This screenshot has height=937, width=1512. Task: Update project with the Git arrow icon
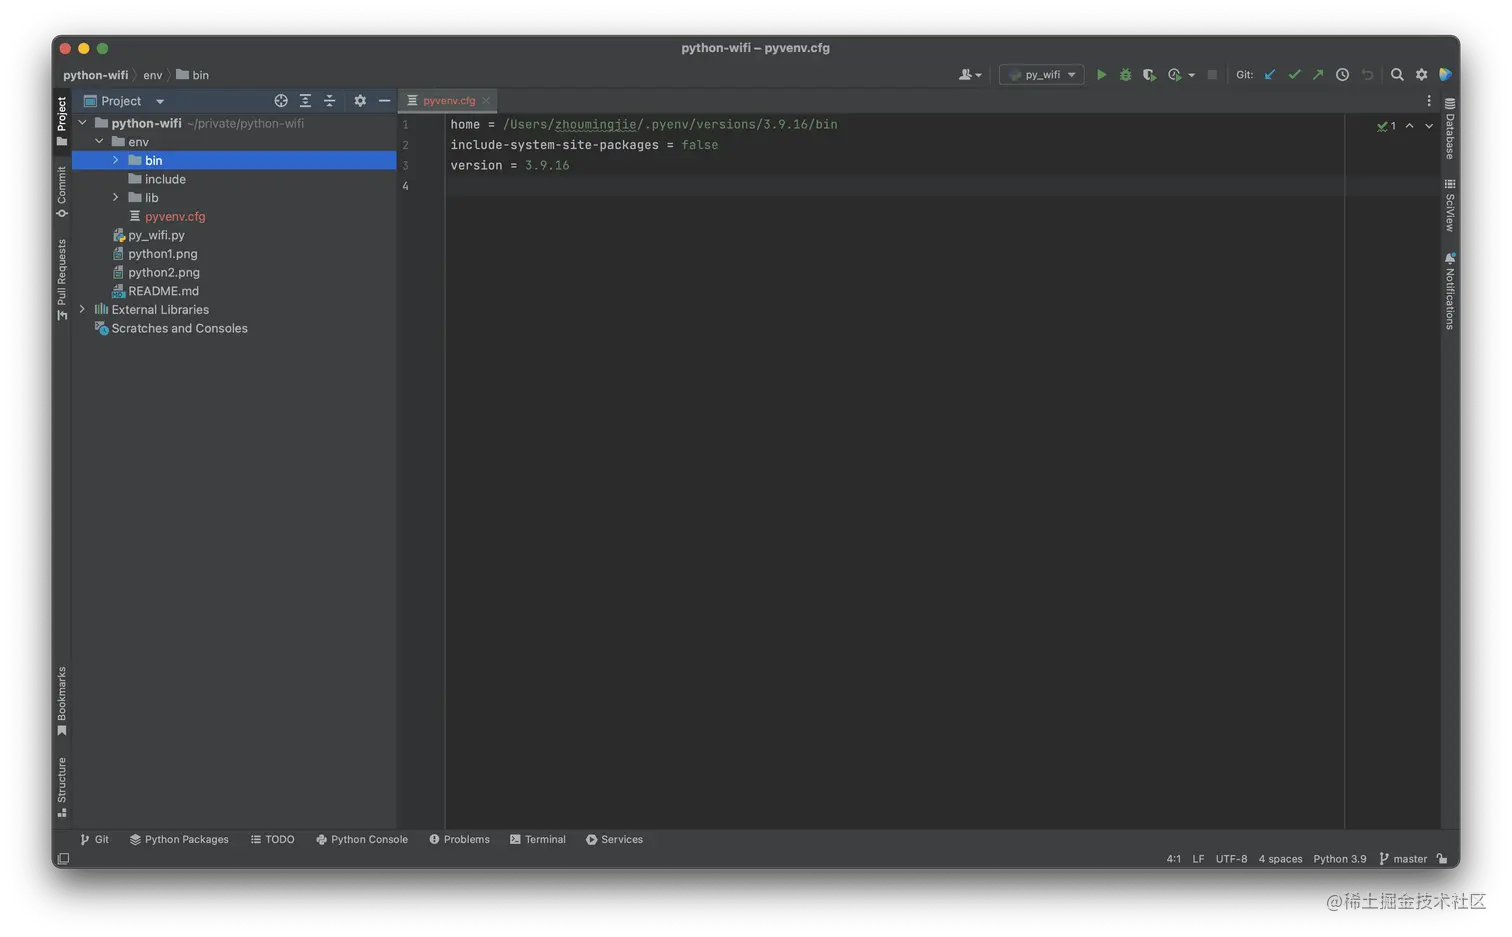[x=1270, y=75]
